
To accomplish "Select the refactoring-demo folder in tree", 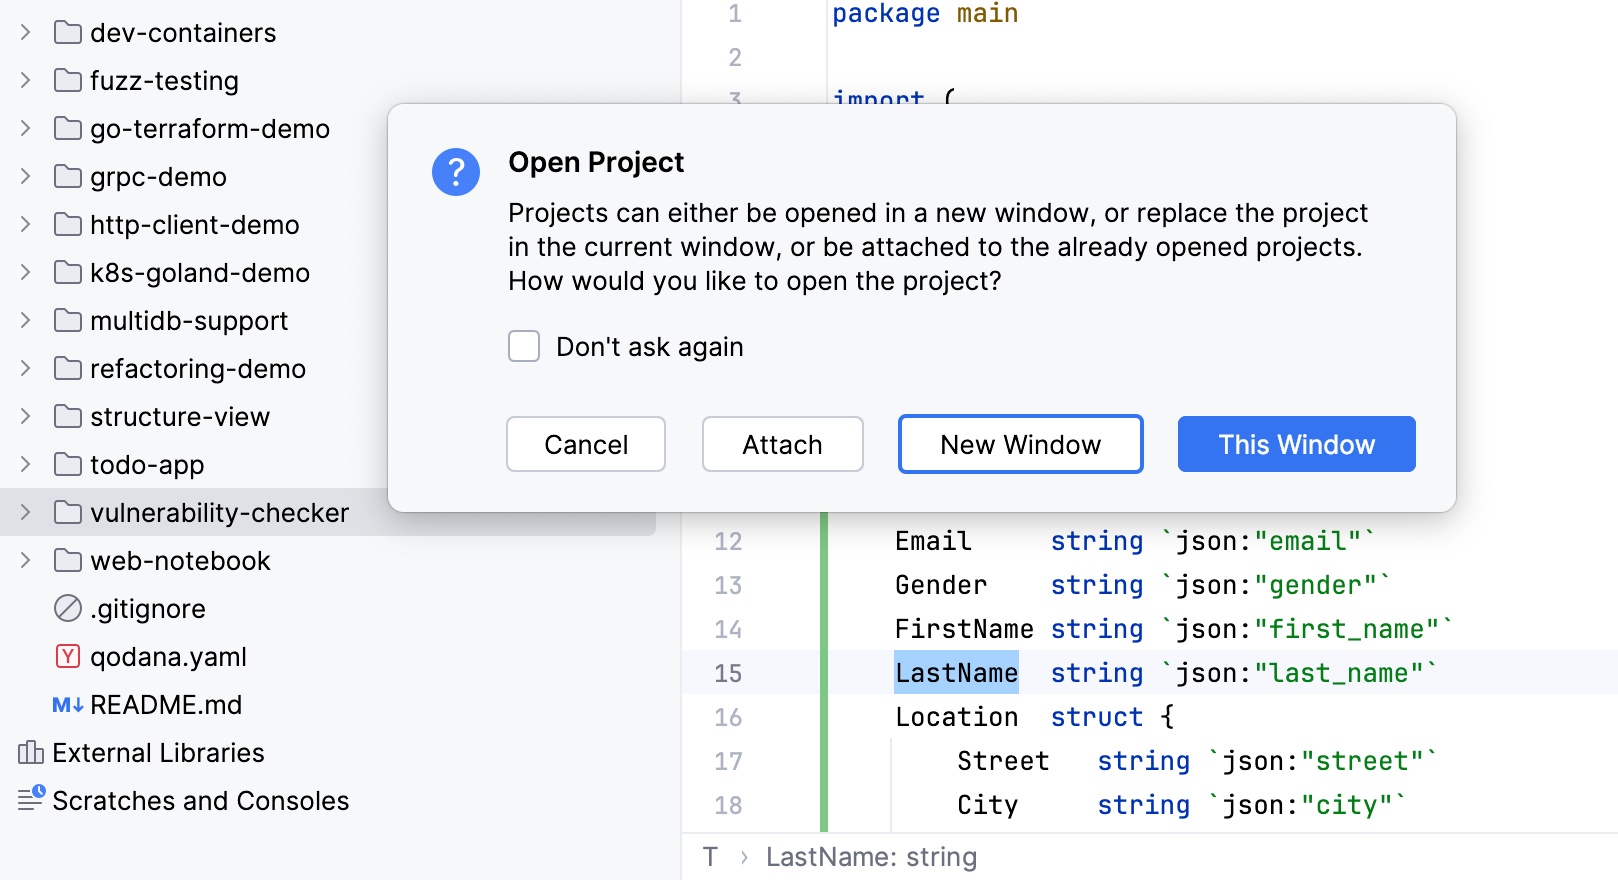I will click(x=197, y=369).
